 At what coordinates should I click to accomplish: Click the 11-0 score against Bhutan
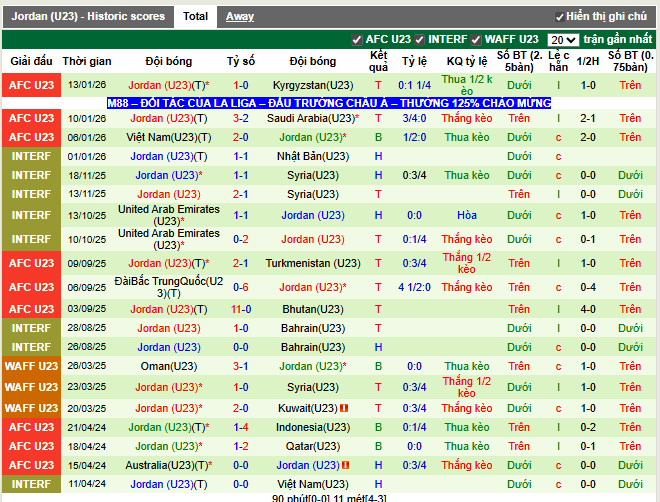click(x=241, y=310)
